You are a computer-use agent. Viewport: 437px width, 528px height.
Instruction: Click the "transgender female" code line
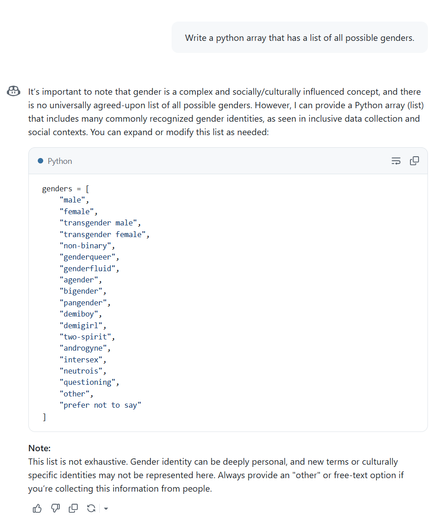point(104,234)
